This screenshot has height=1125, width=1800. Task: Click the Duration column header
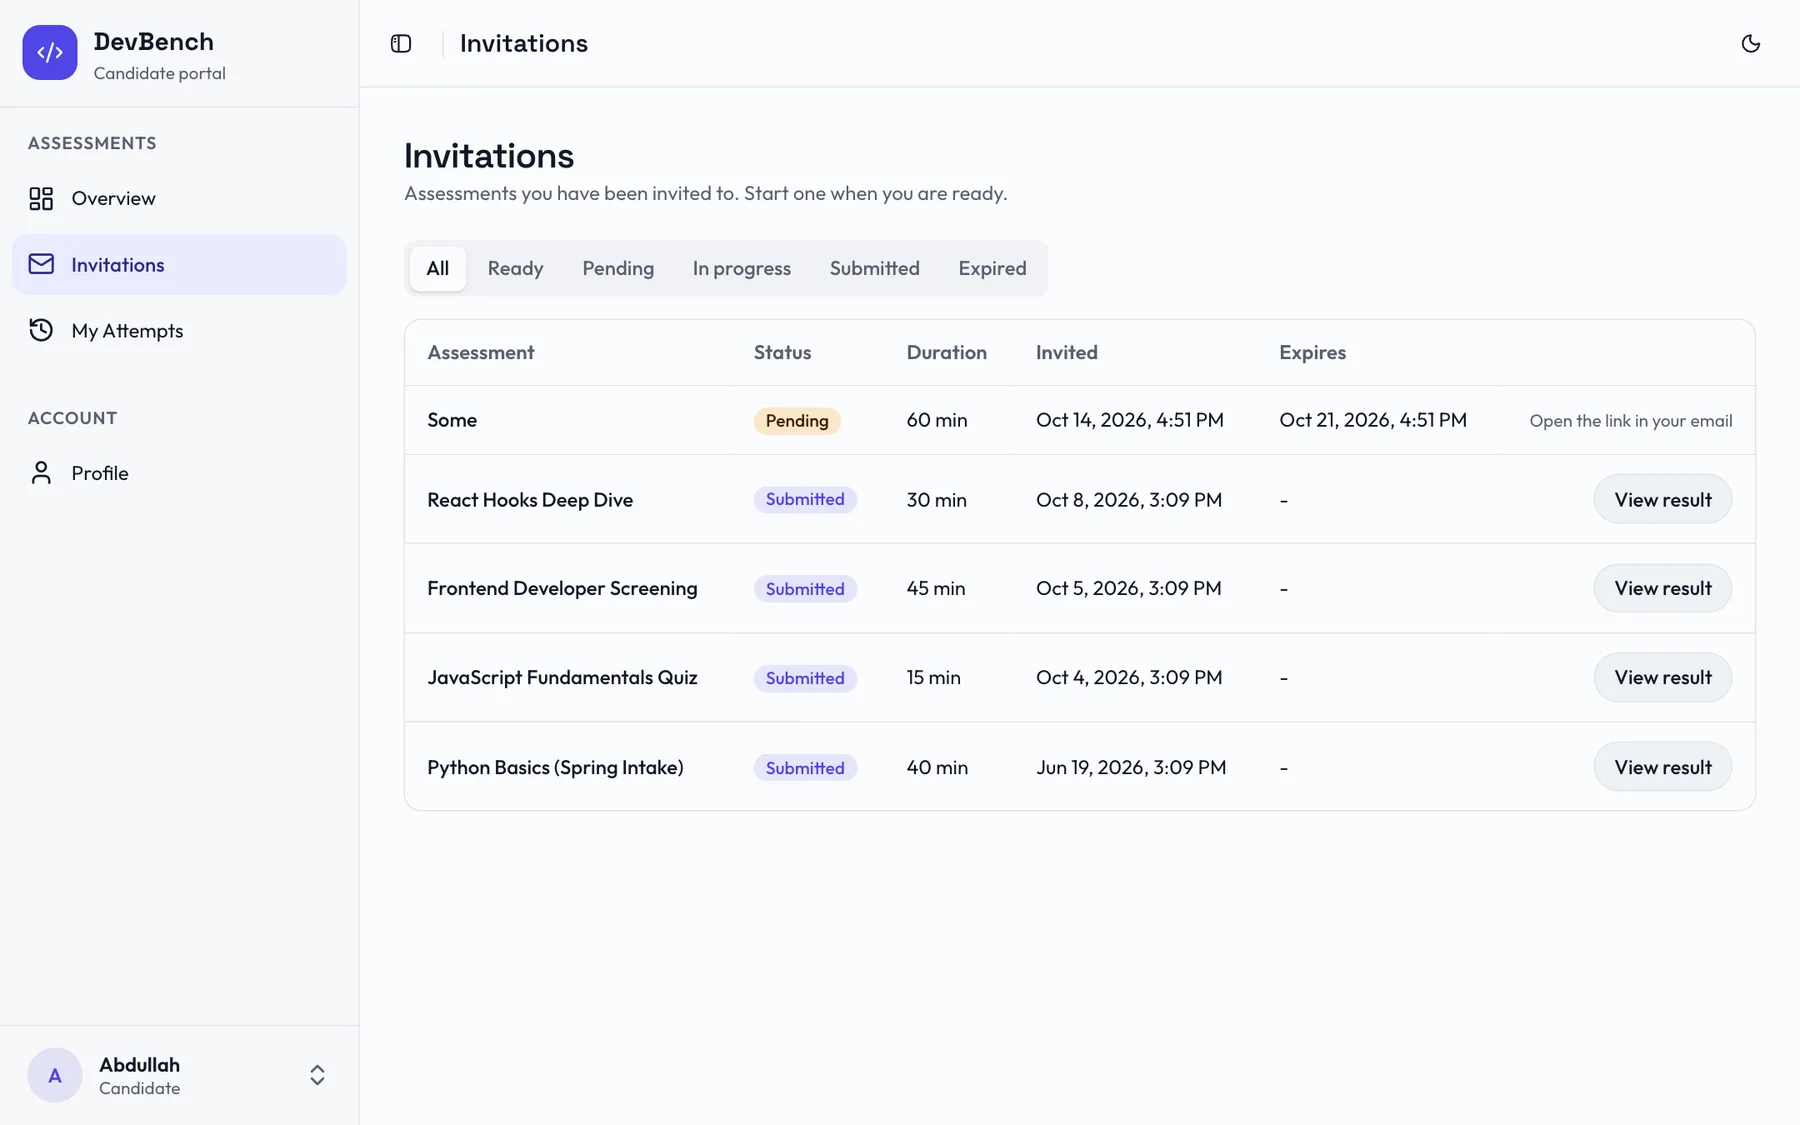pyautogui.click(x=946, y=352)
